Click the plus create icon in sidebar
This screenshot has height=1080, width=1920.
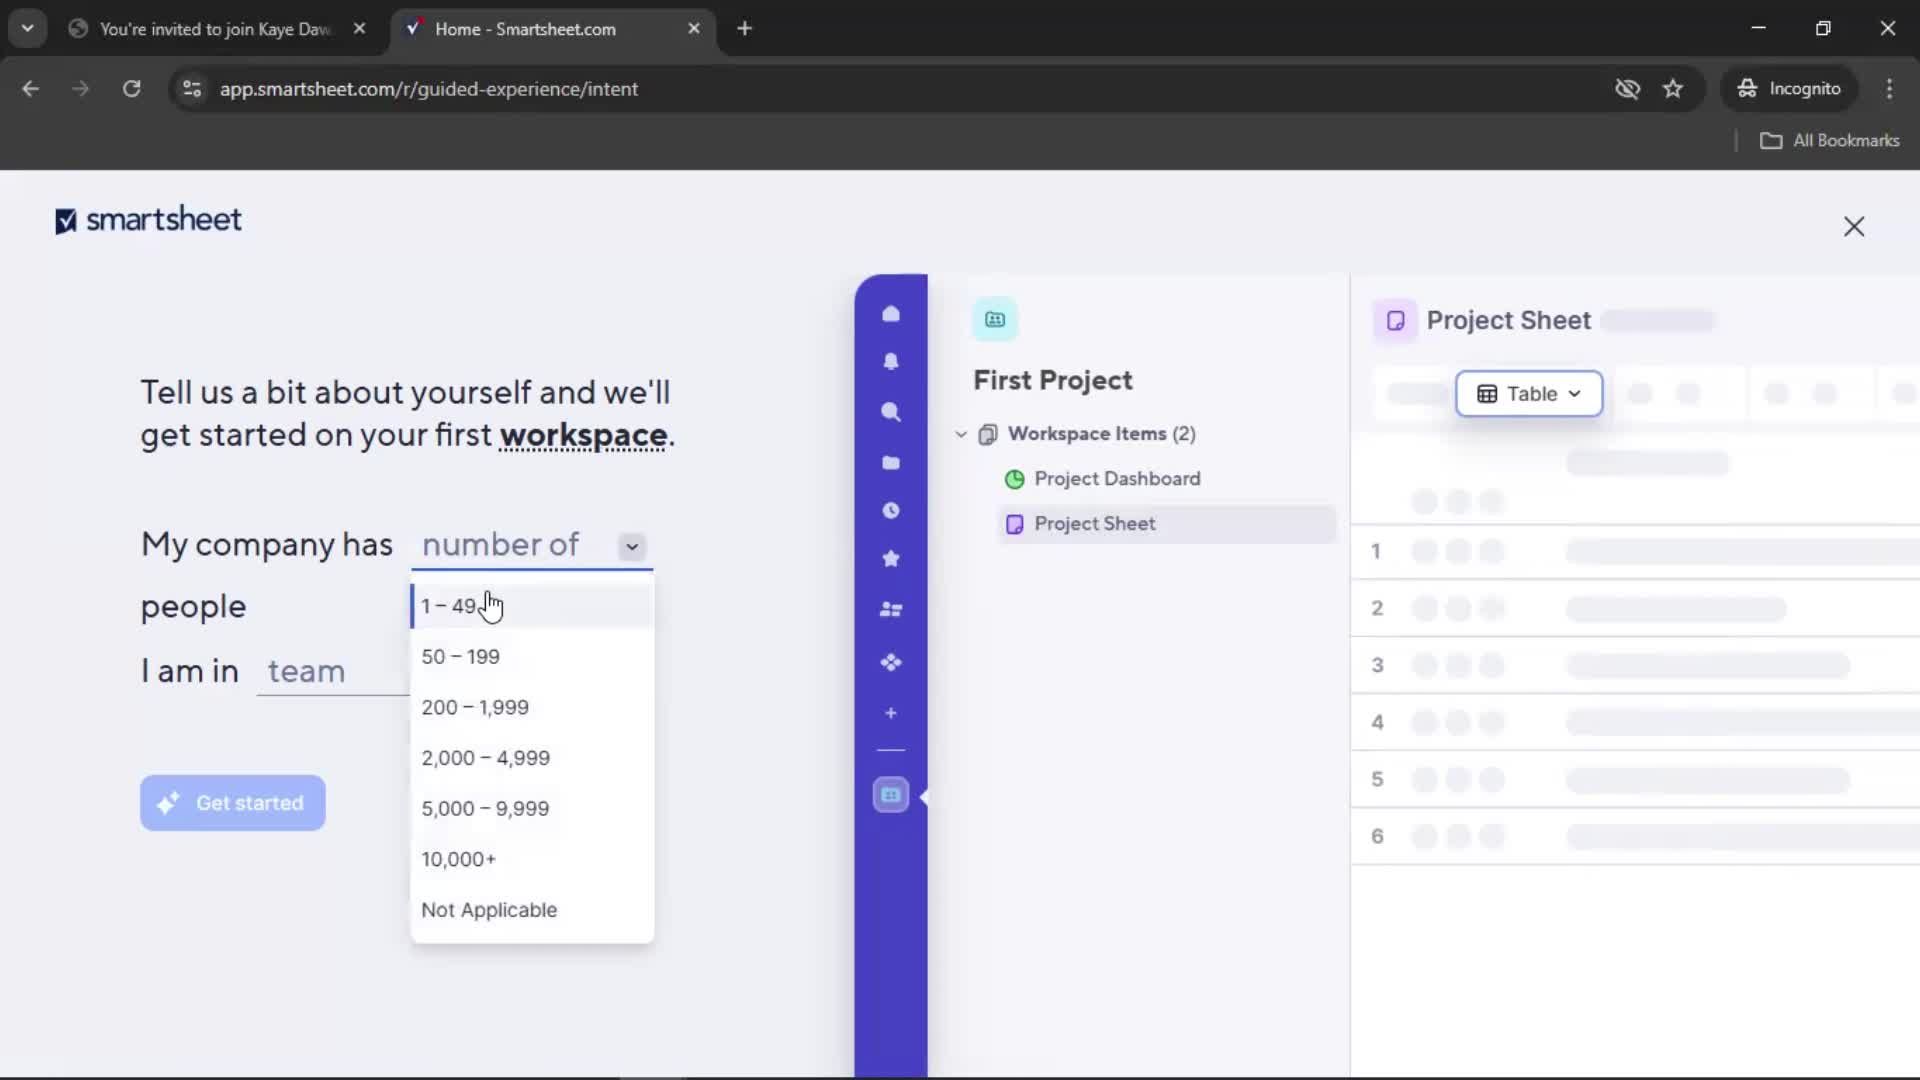pos(890,713)
